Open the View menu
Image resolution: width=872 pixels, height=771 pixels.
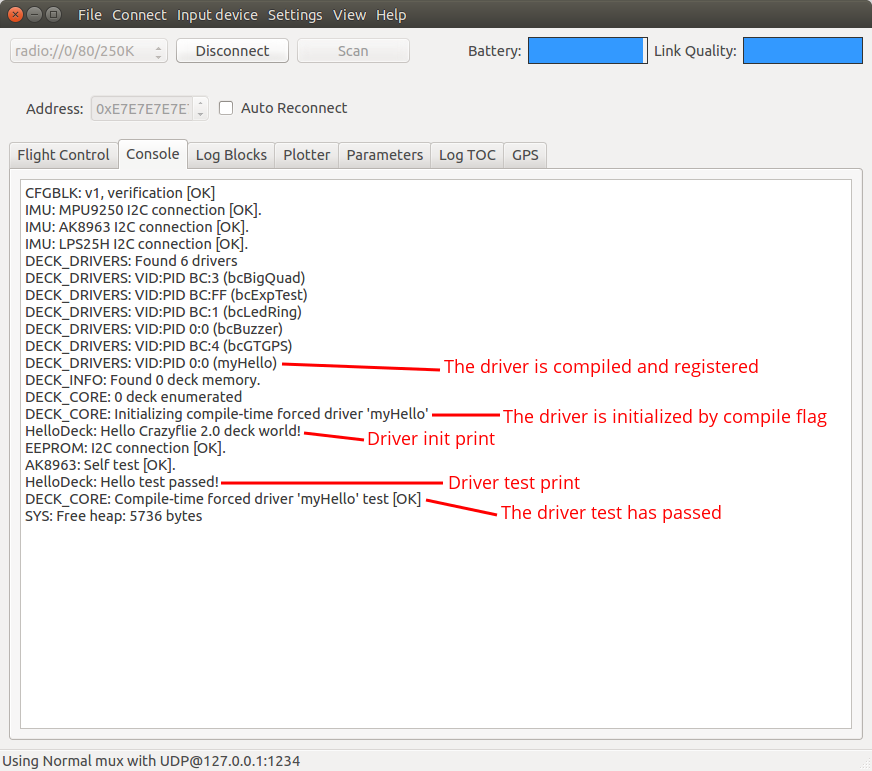point(349,15)
